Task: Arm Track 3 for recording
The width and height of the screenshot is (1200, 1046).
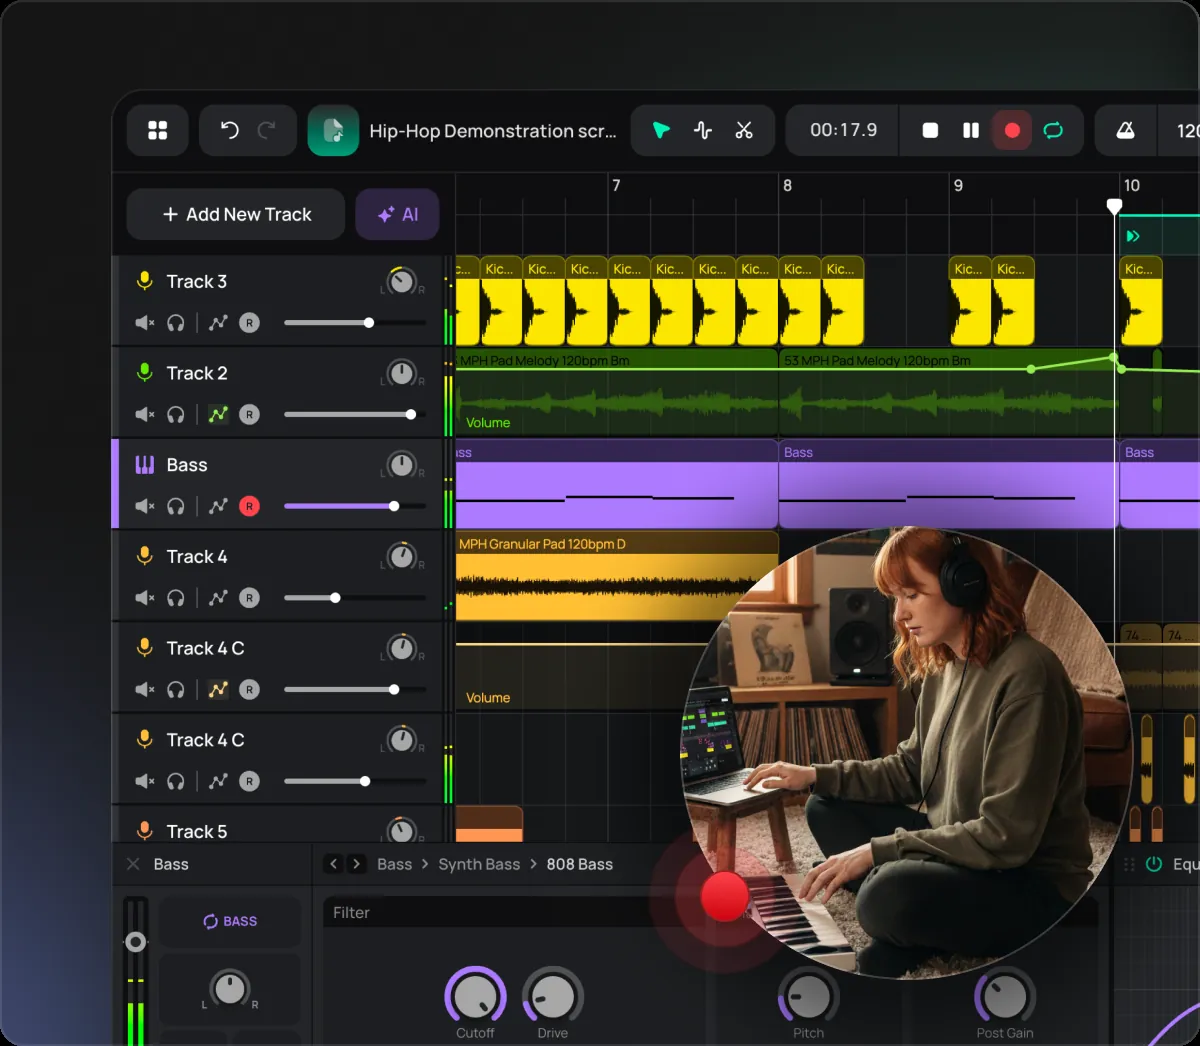Action: 250,323
